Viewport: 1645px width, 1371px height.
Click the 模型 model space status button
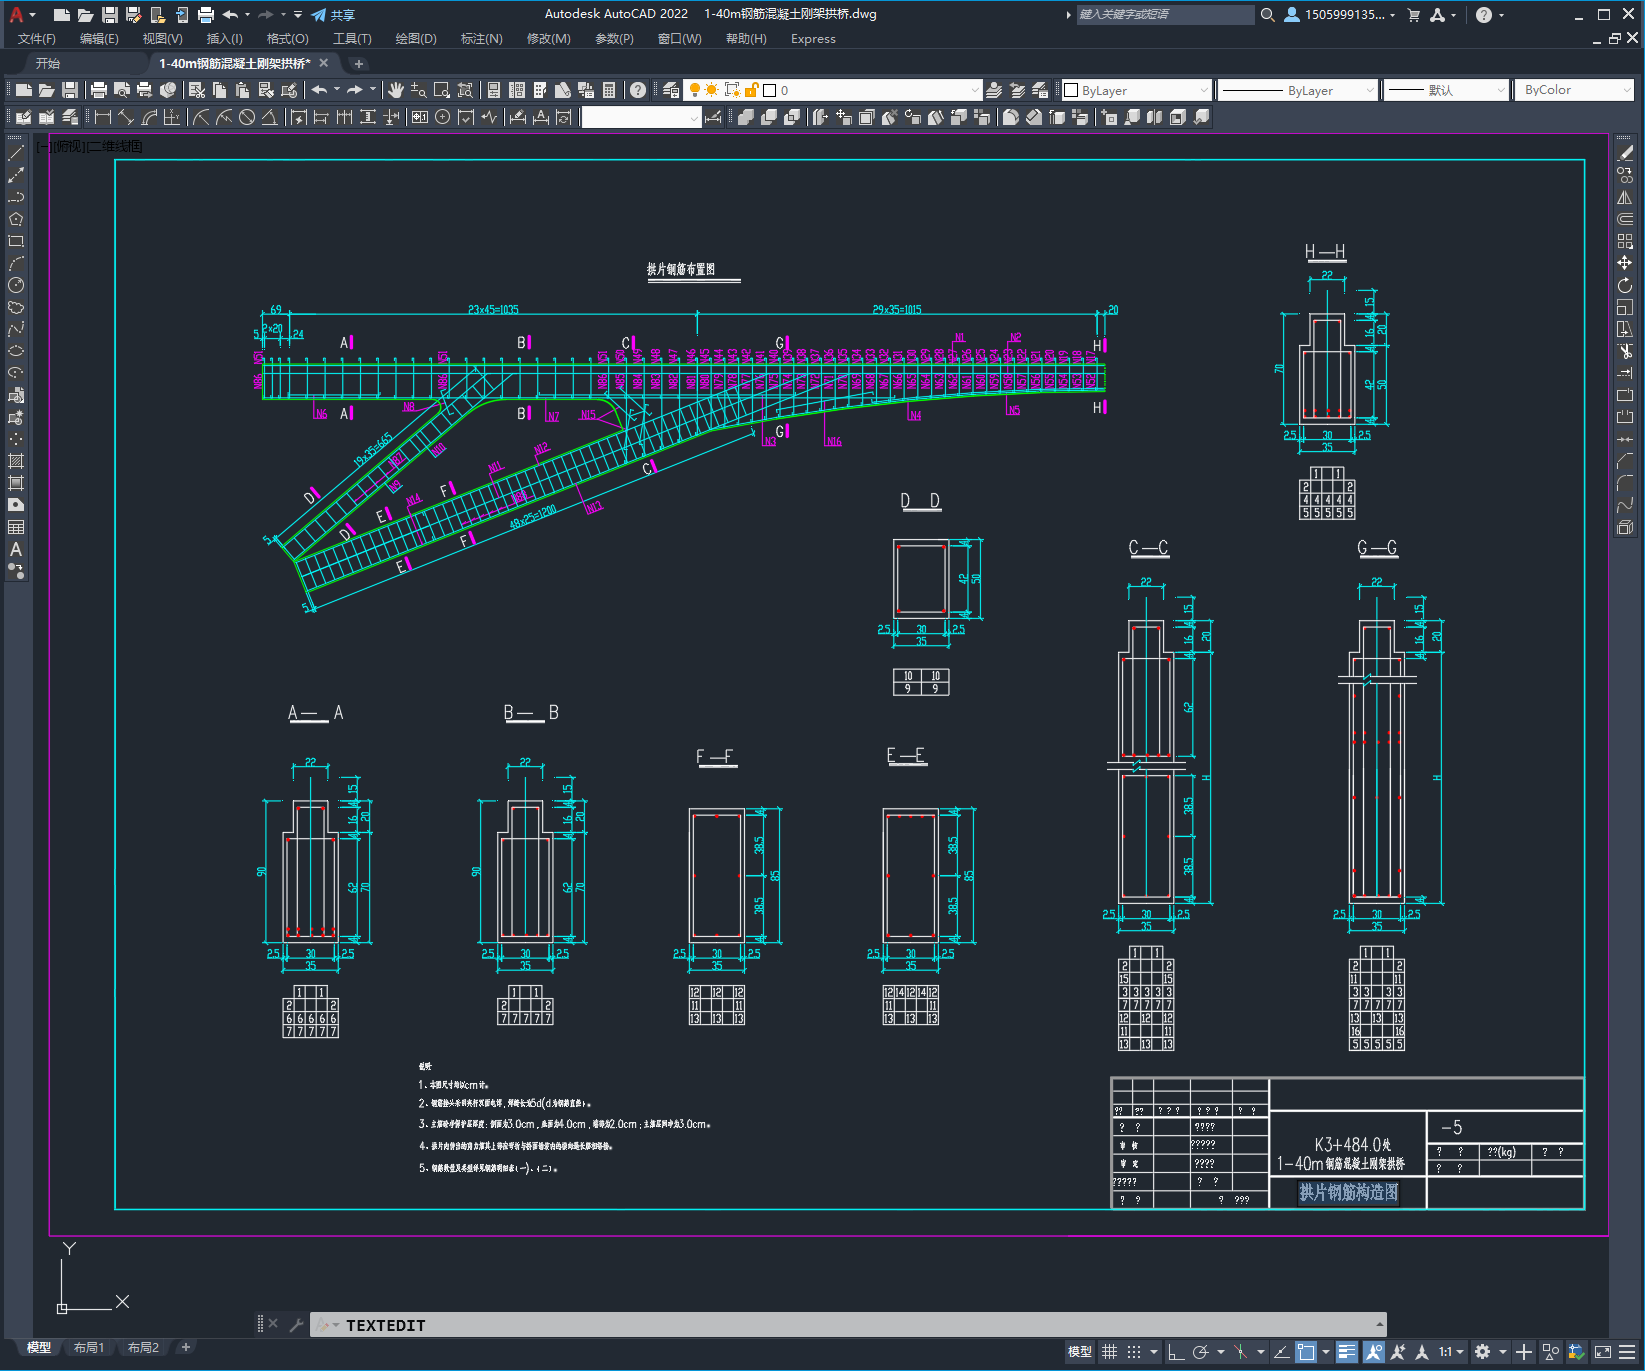pos(1080,1352)
